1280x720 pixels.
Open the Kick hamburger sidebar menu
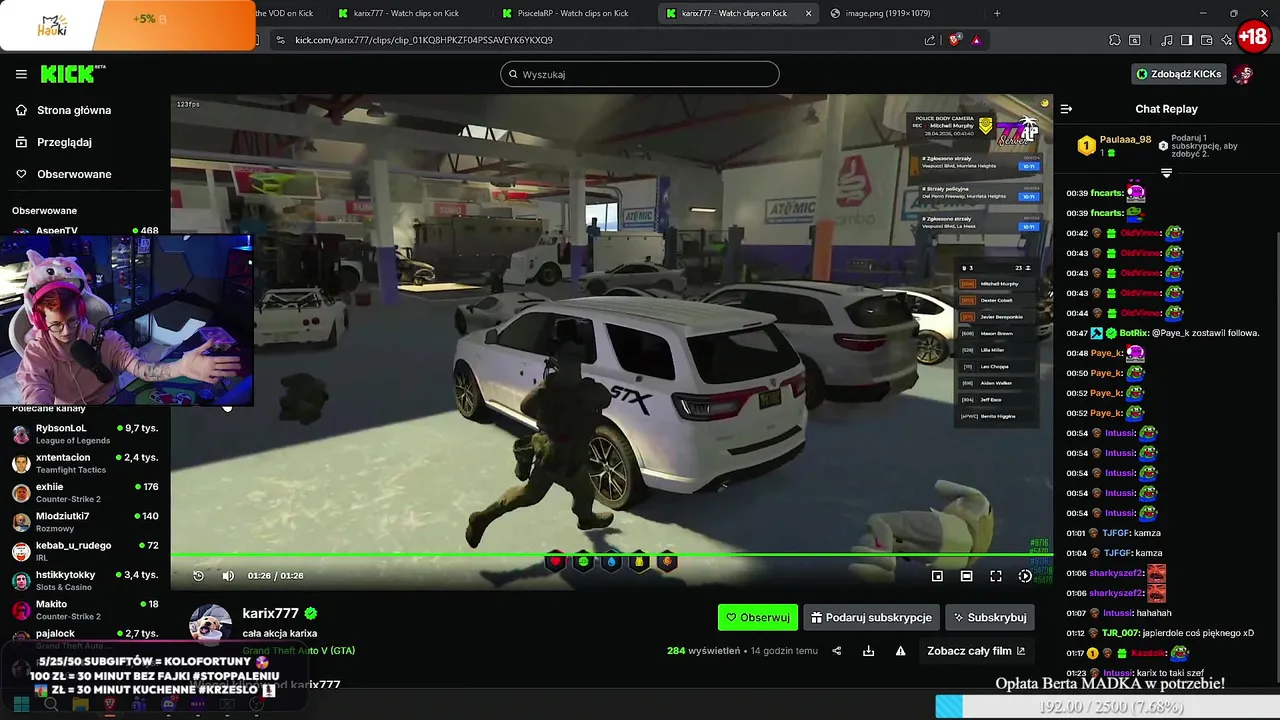pos(21,74)
